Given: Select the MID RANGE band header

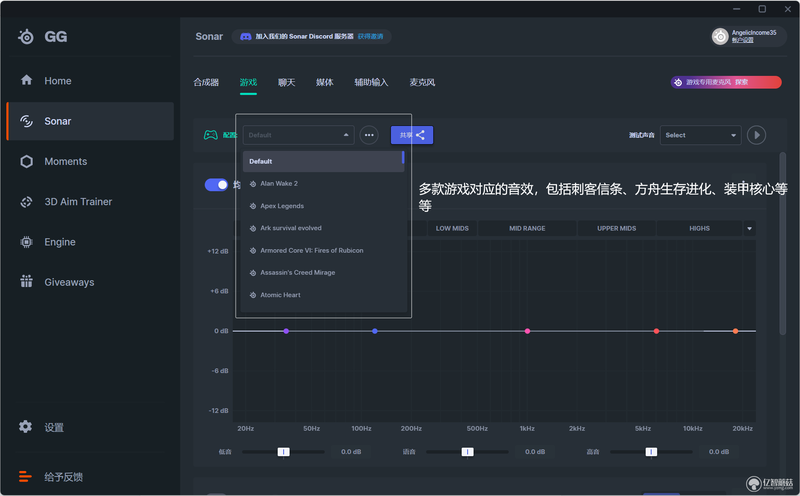Looking at the screenshot, I should point(527,229).
